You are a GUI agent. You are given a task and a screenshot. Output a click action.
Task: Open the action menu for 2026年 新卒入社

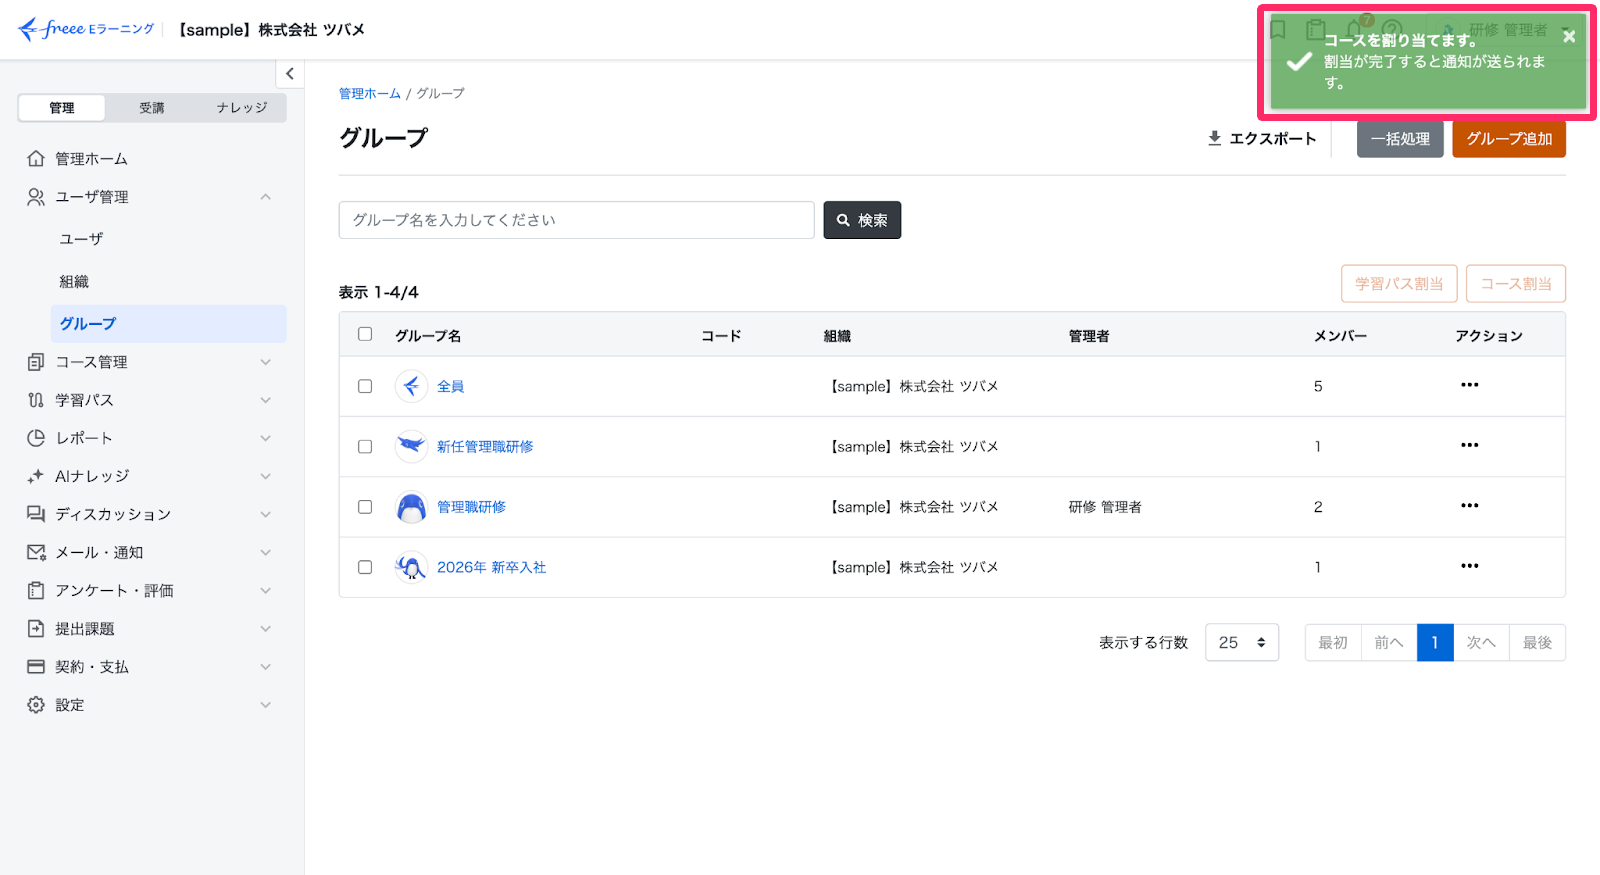coord(1469,566)
